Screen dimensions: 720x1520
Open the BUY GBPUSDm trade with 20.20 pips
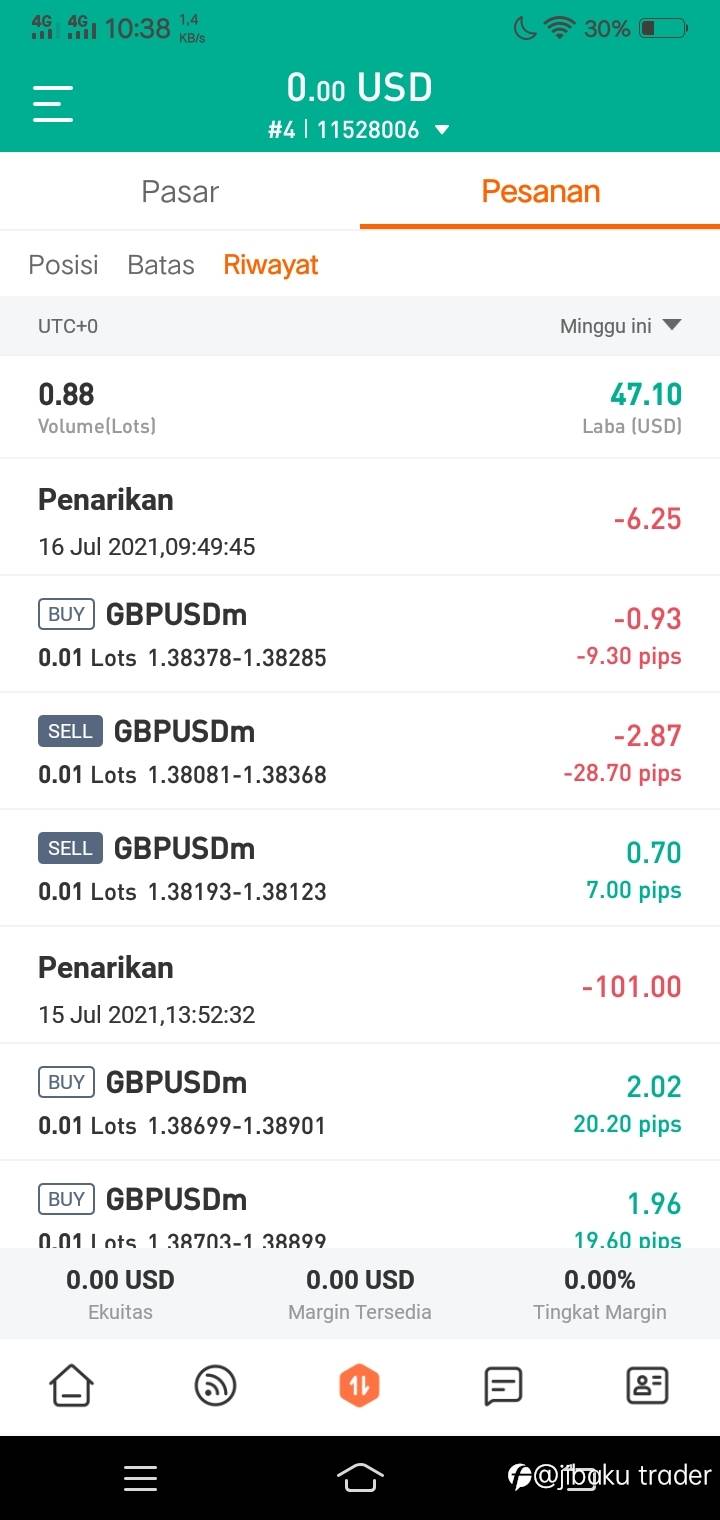[x=360, y=1102]
